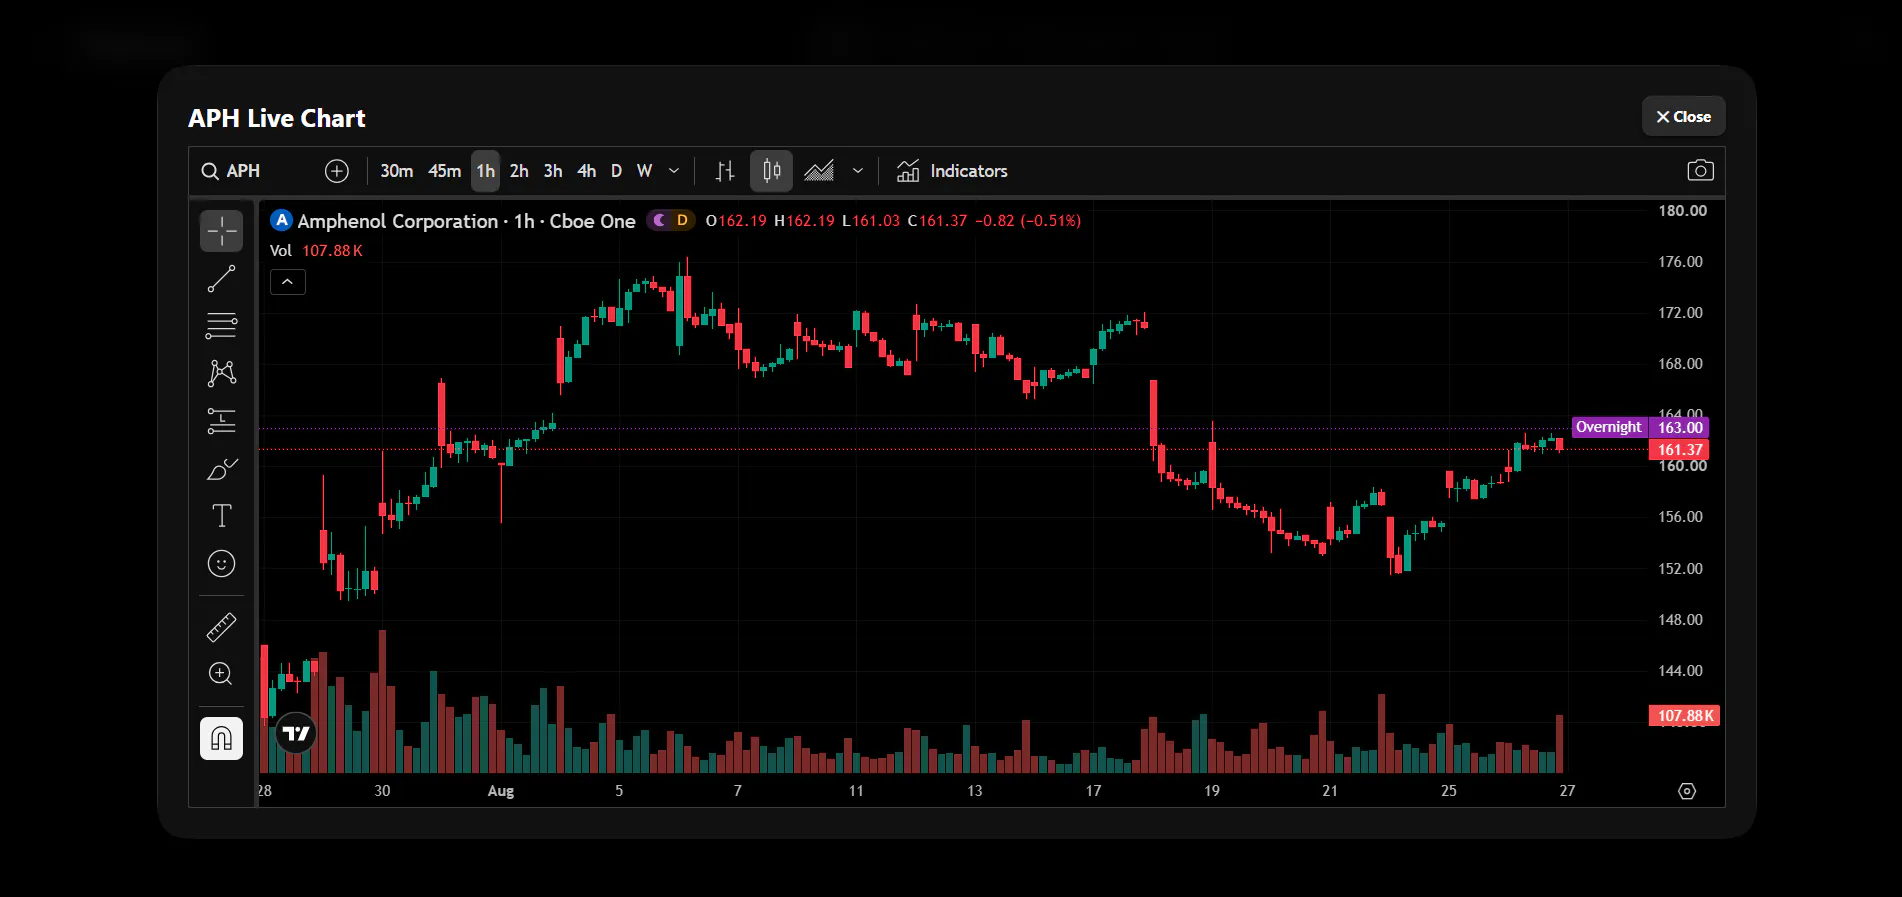
Task: Click the 107.88K volume label
Action: pos(1684,715)
